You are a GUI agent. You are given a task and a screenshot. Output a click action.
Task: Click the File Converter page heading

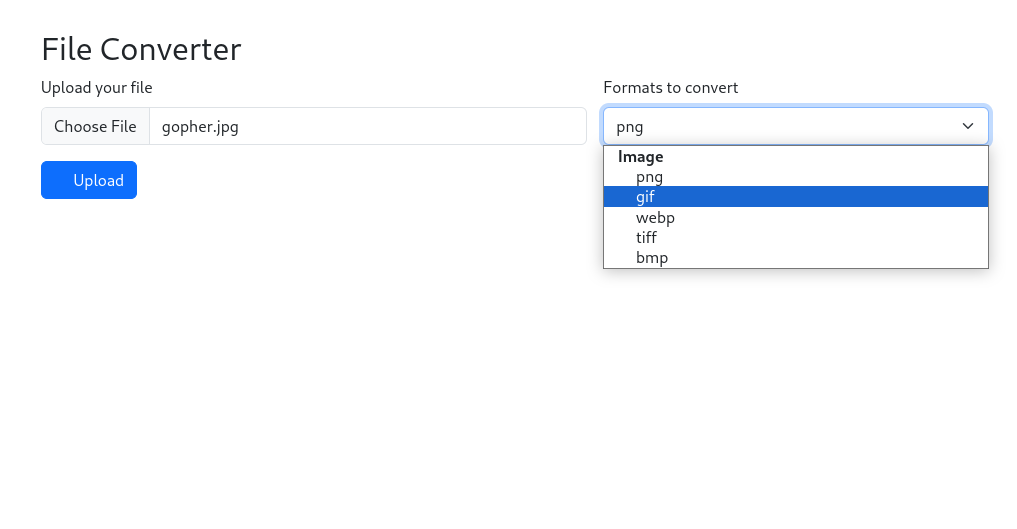(x=141, y=48)
